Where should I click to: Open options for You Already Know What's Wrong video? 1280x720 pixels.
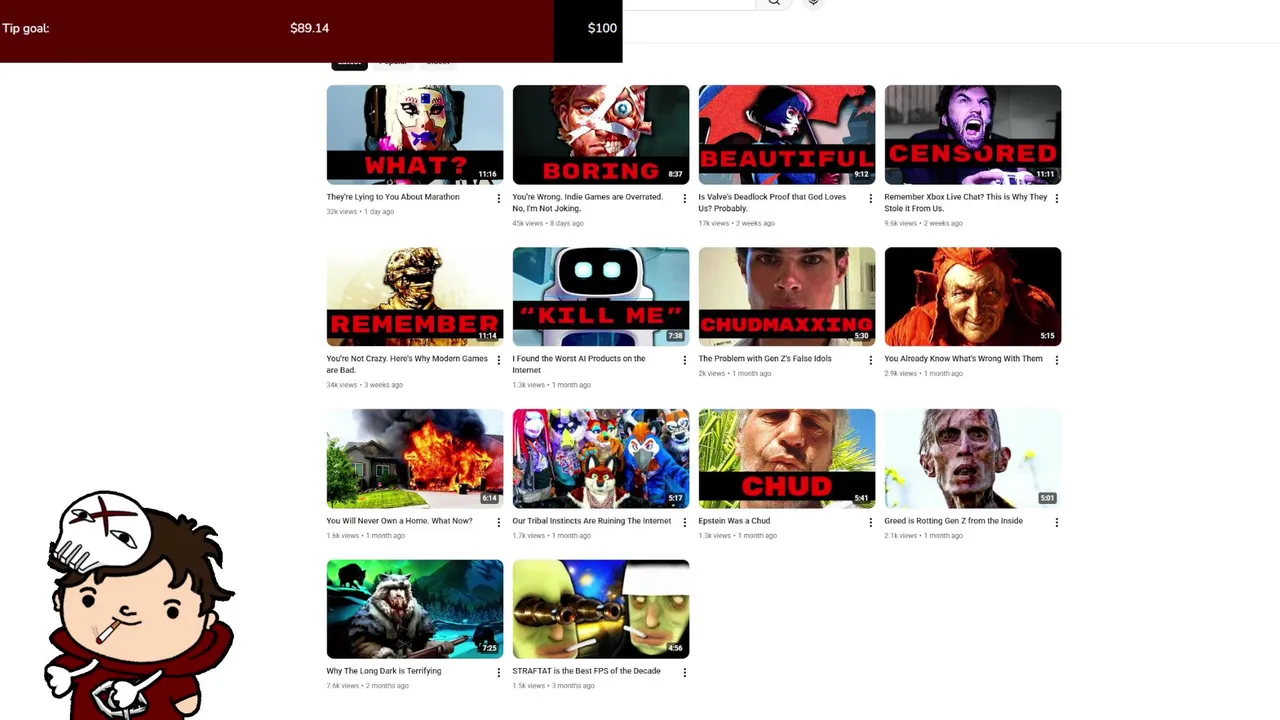coord(1056,360)
